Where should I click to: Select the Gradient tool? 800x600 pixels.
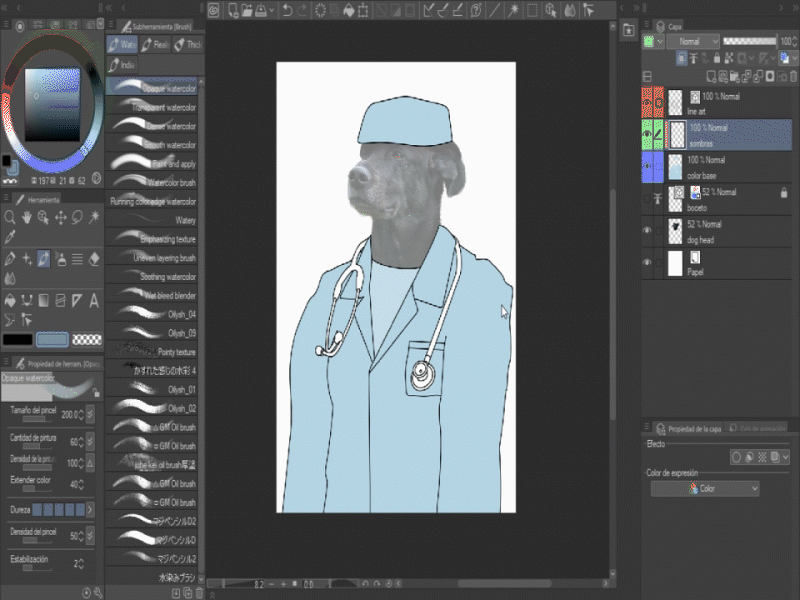click(x=43, y=301)
